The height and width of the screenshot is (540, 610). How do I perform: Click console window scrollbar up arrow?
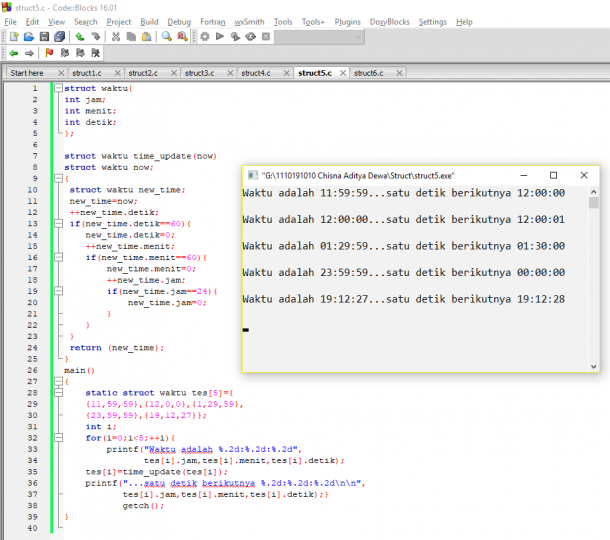[593, 192]
